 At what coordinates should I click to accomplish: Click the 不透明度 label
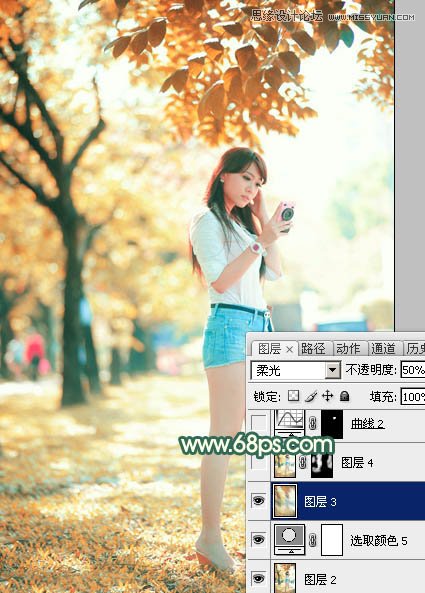(x=371, y=370)
